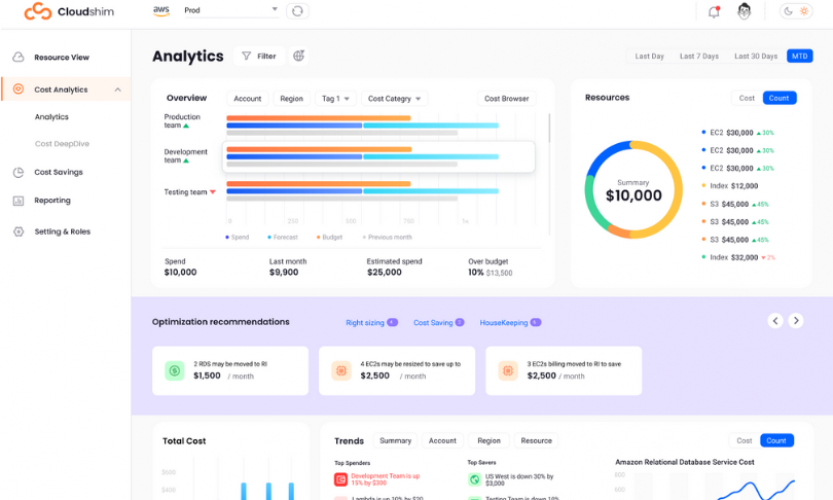Click the notification bell icon
Viewport: 833px width, 500px height.
(x=714, y=11)
